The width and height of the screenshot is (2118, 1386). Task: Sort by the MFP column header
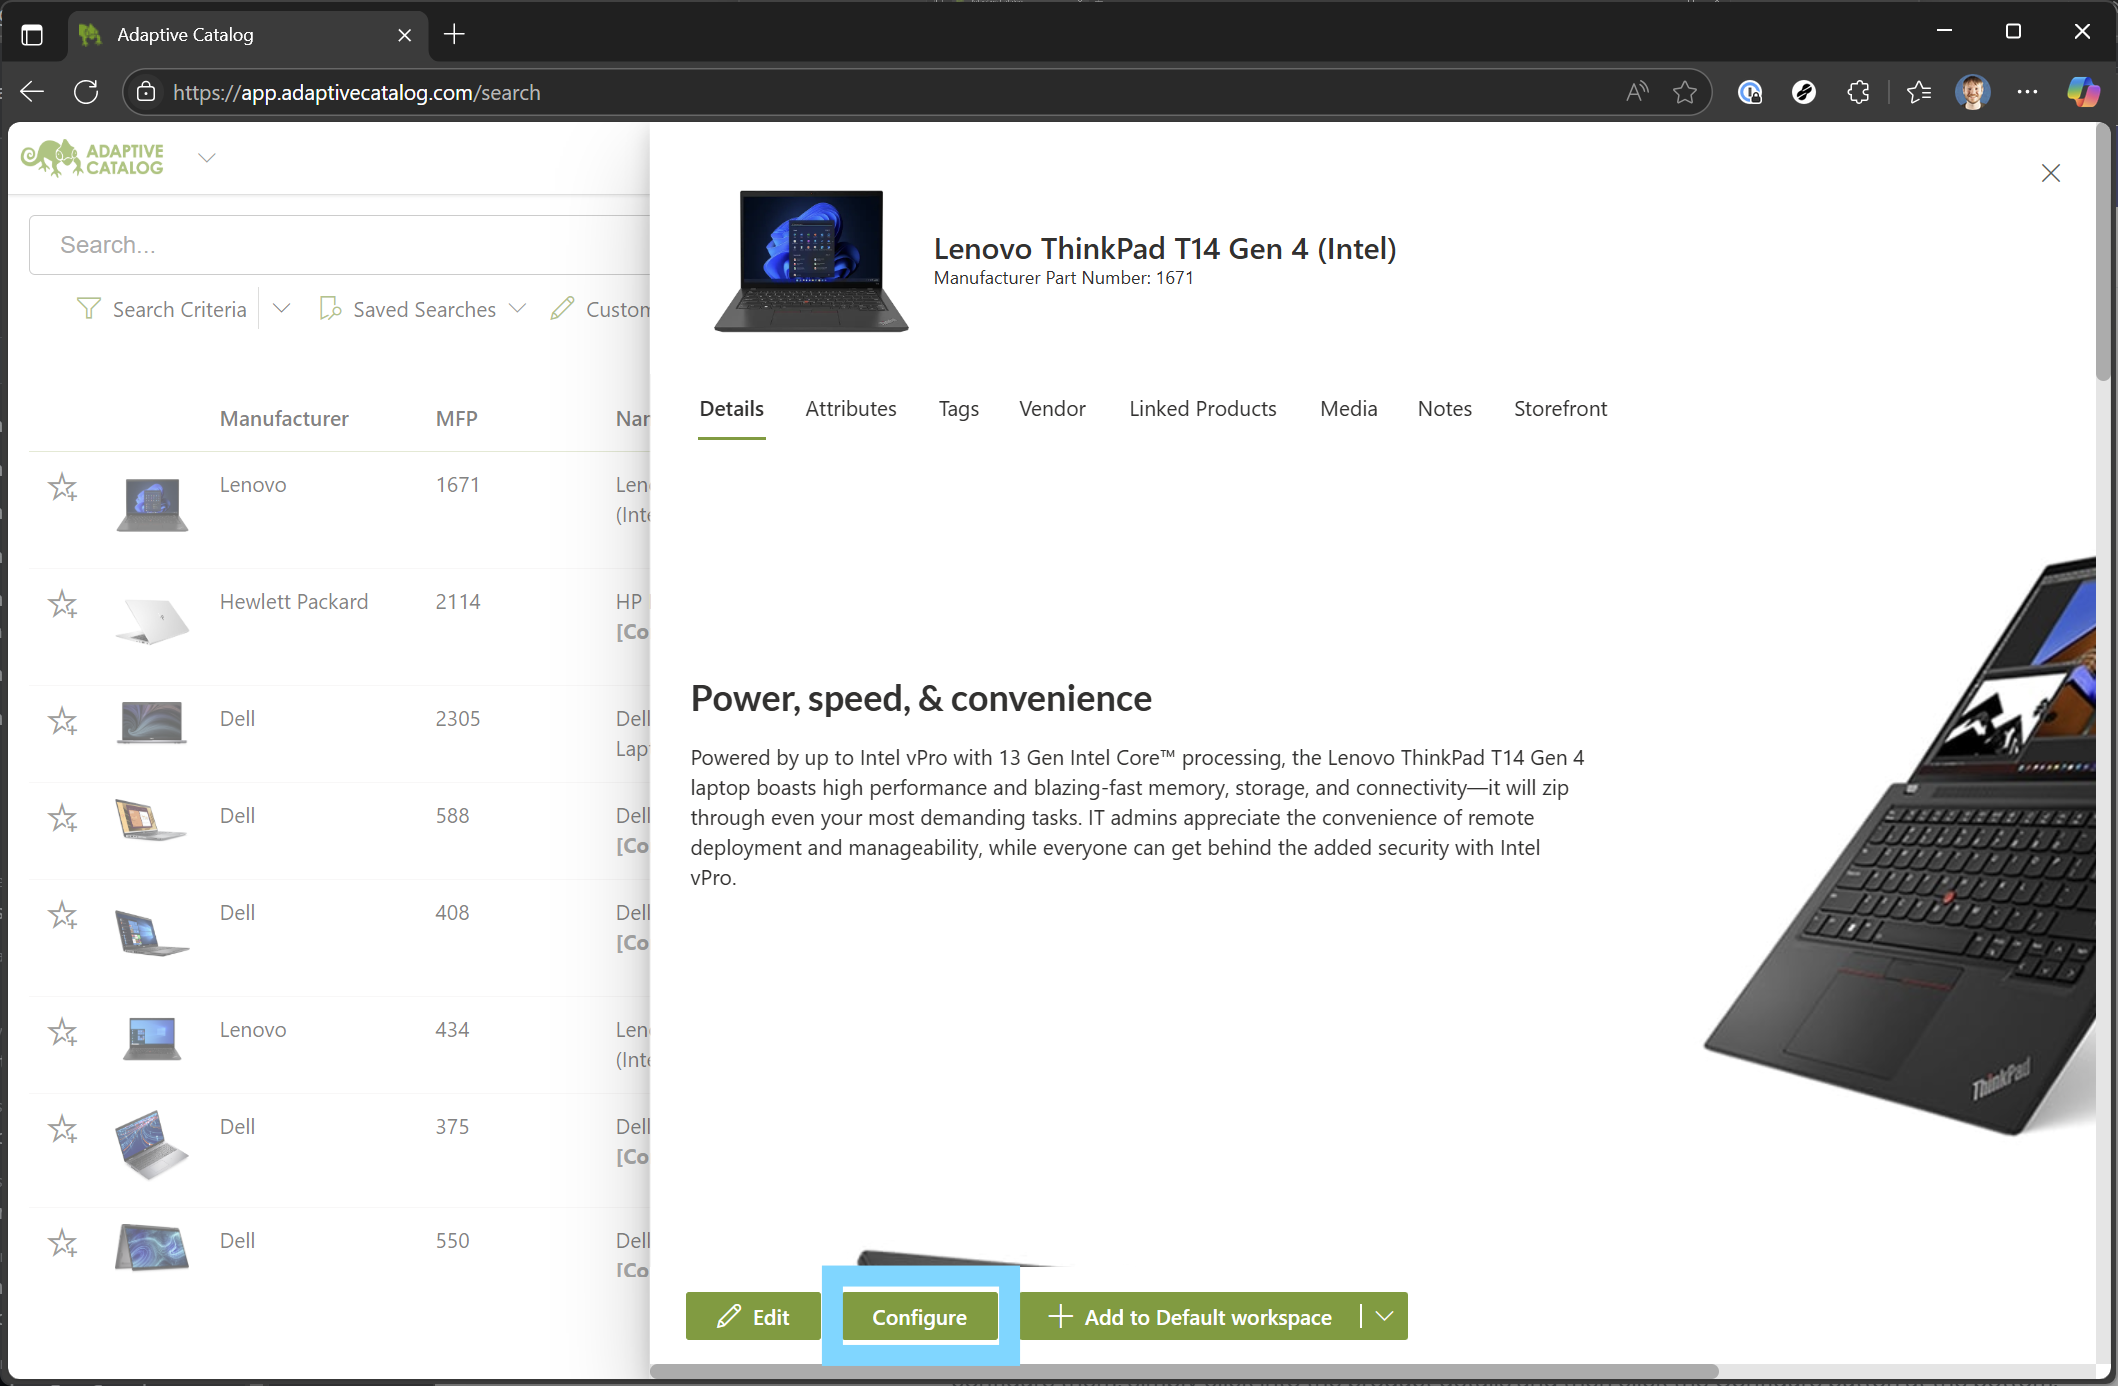pos(456,418)
